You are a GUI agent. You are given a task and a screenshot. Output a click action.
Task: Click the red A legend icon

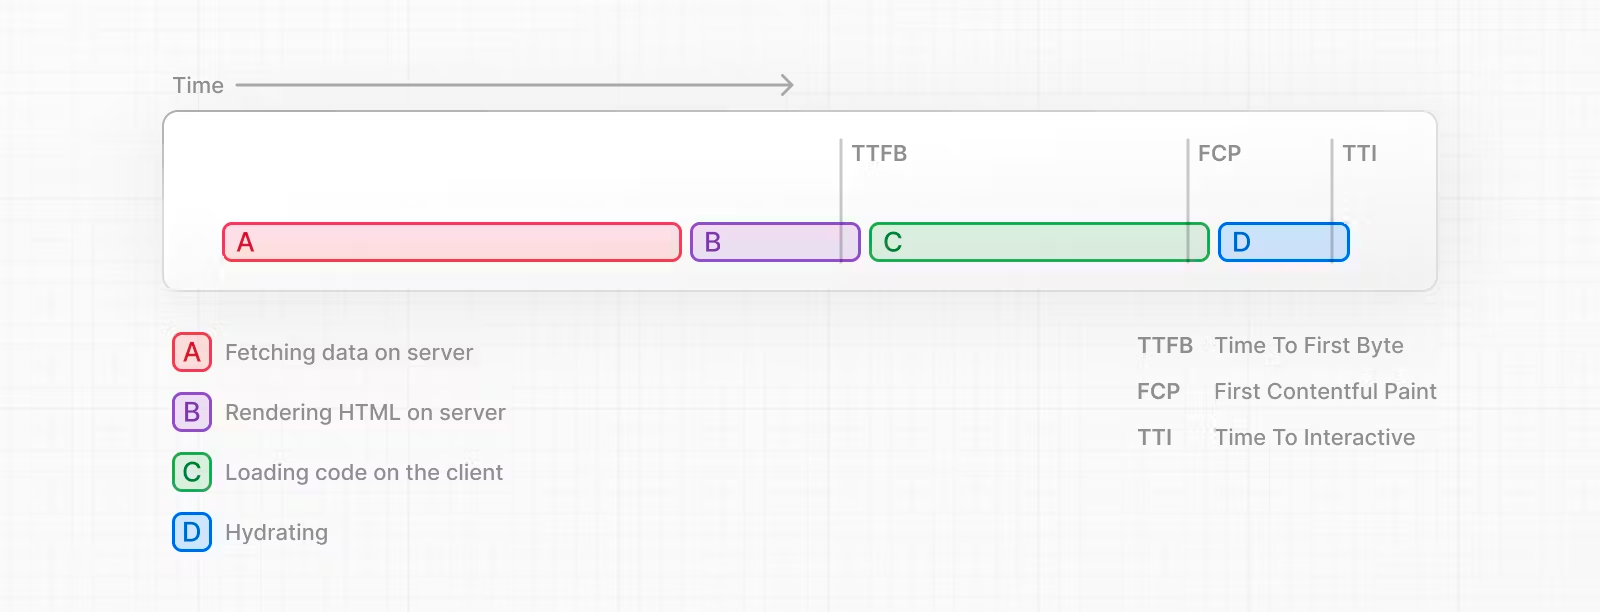192,352
